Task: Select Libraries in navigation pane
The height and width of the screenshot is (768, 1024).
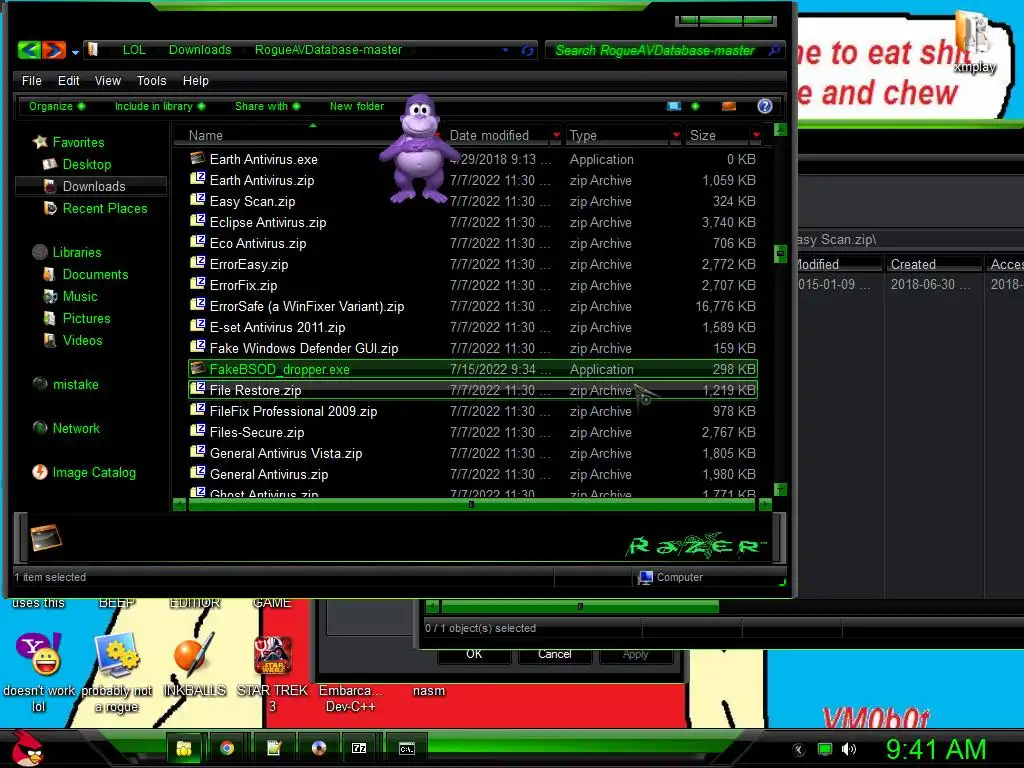Action: click(76, 252)
